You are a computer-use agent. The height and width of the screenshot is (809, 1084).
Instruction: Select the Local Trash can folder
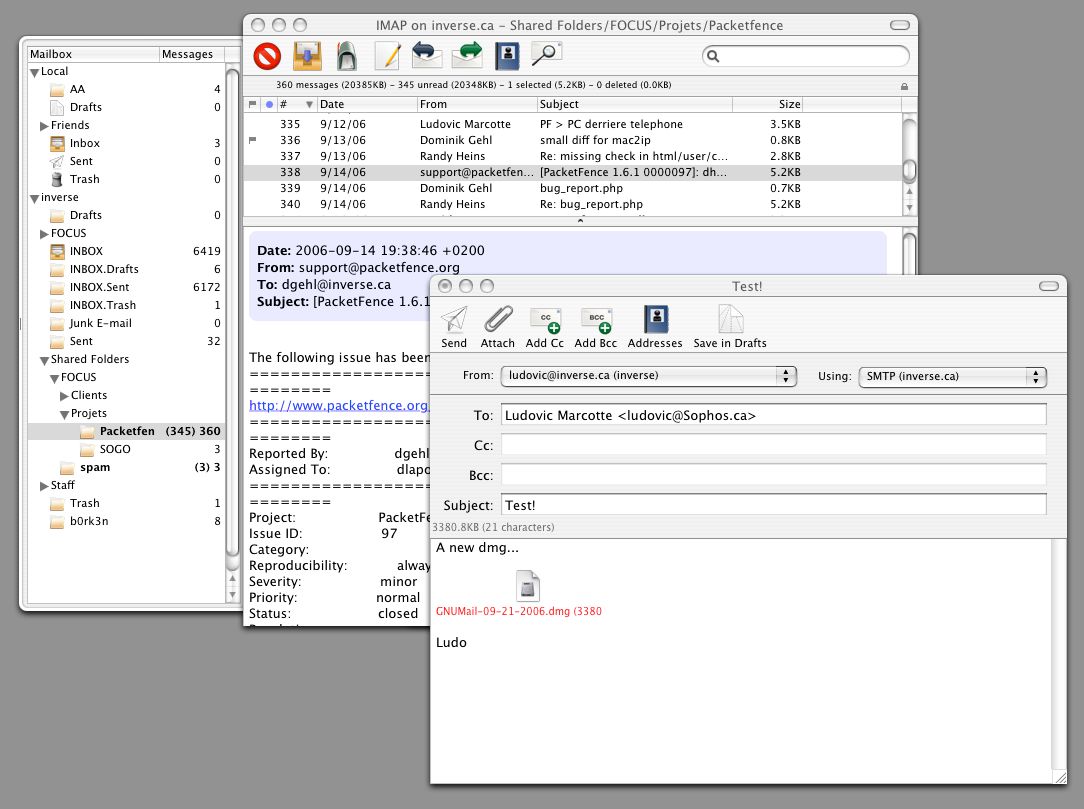[x=57, y=179]
